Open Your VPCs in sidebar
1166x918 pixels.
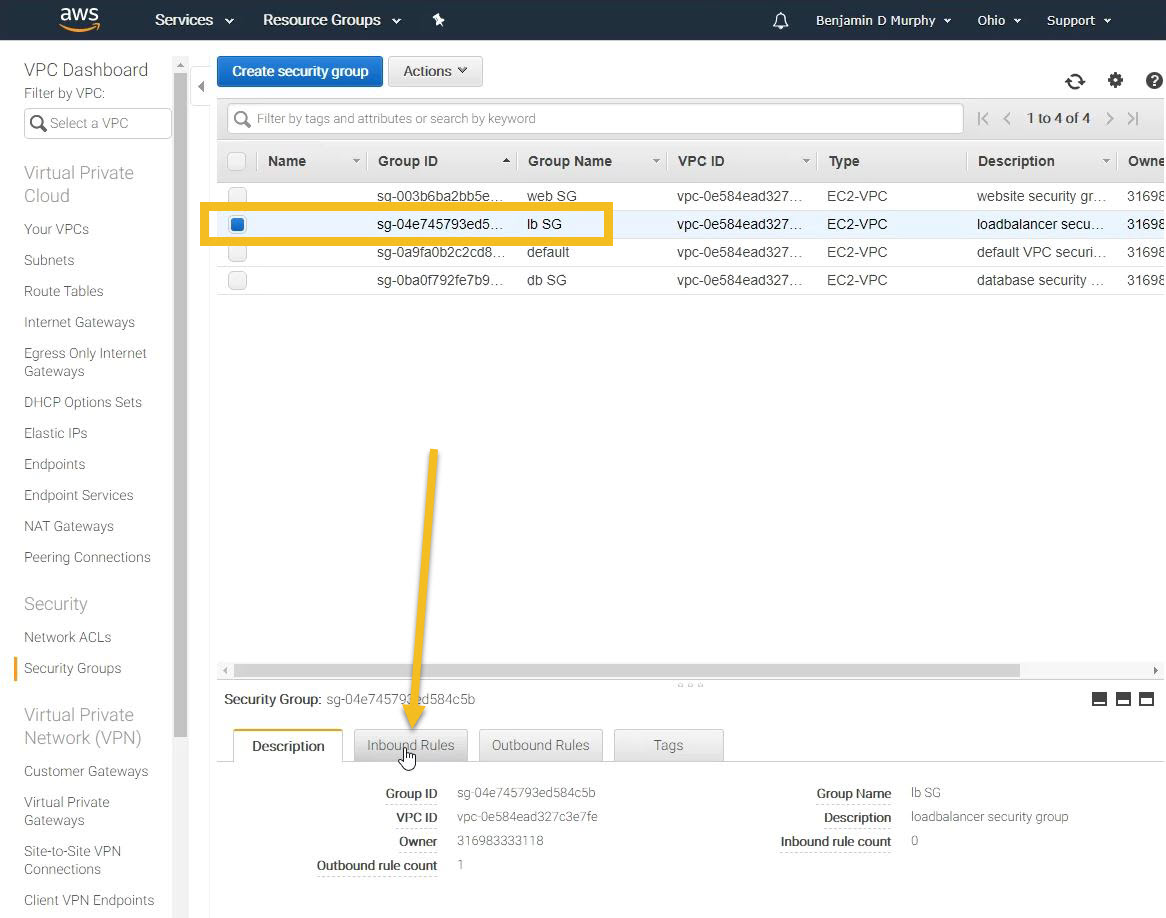point(56,229)
